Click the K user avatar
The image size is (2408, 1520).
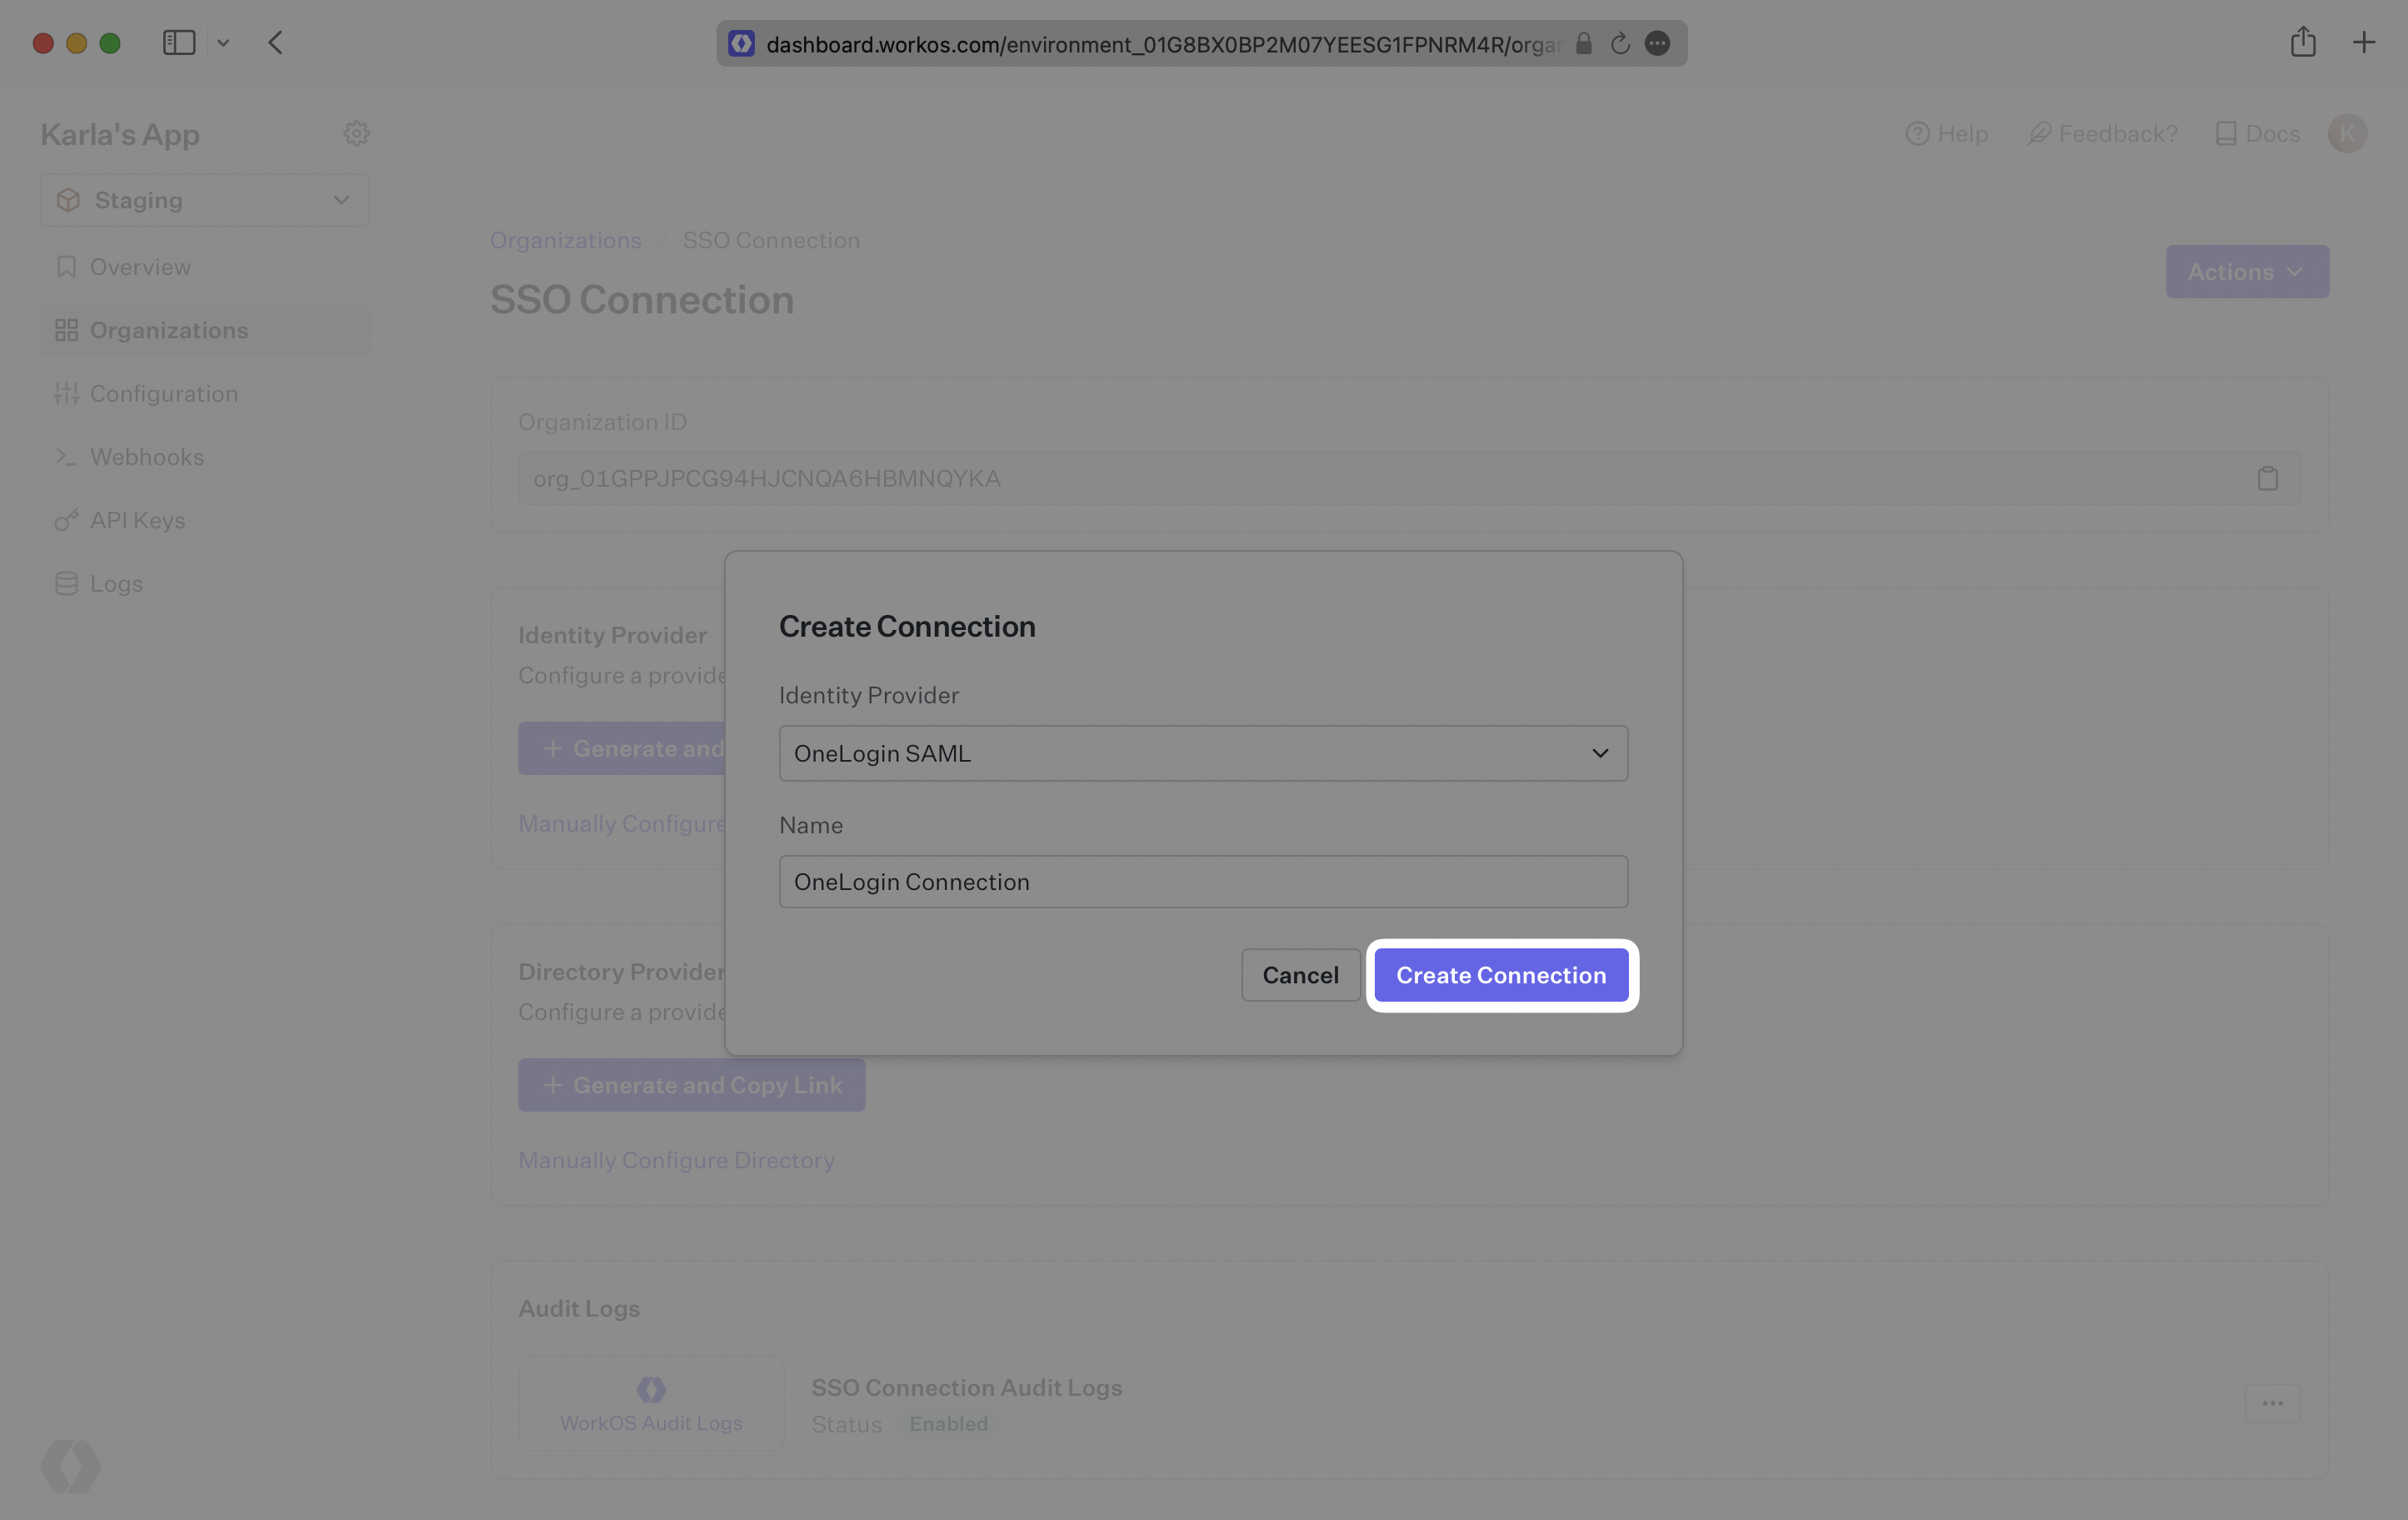2348,133
